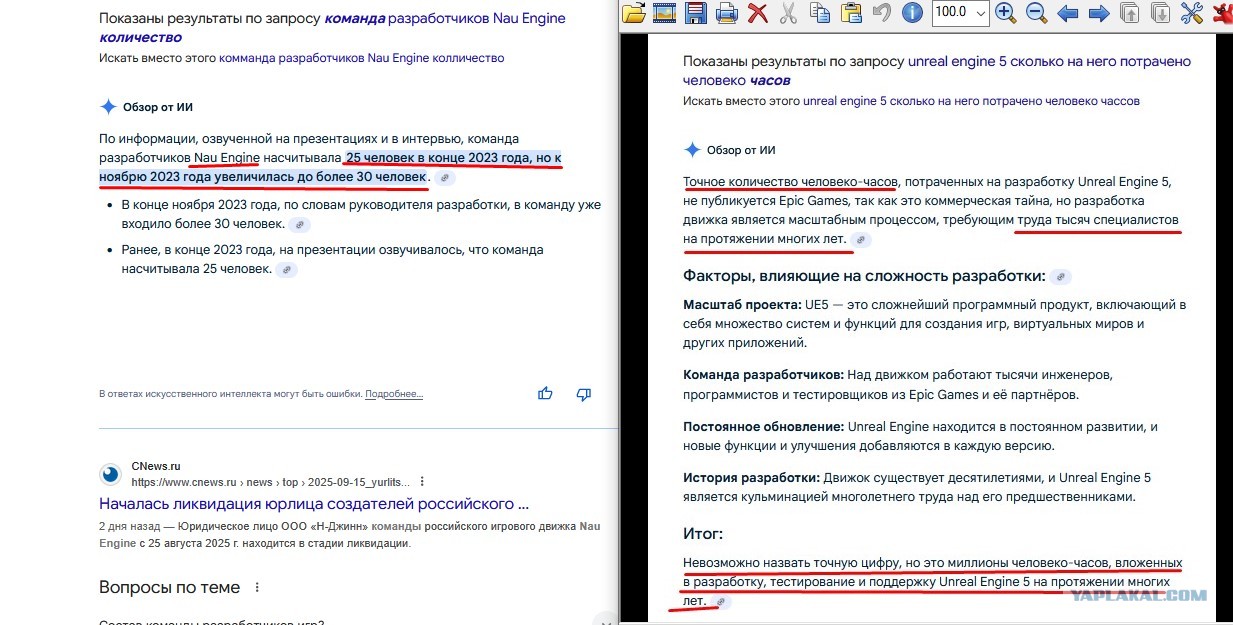The image size is (1233, 625).
Task: Click the Undo arrow icon
Action: (881, 13)
